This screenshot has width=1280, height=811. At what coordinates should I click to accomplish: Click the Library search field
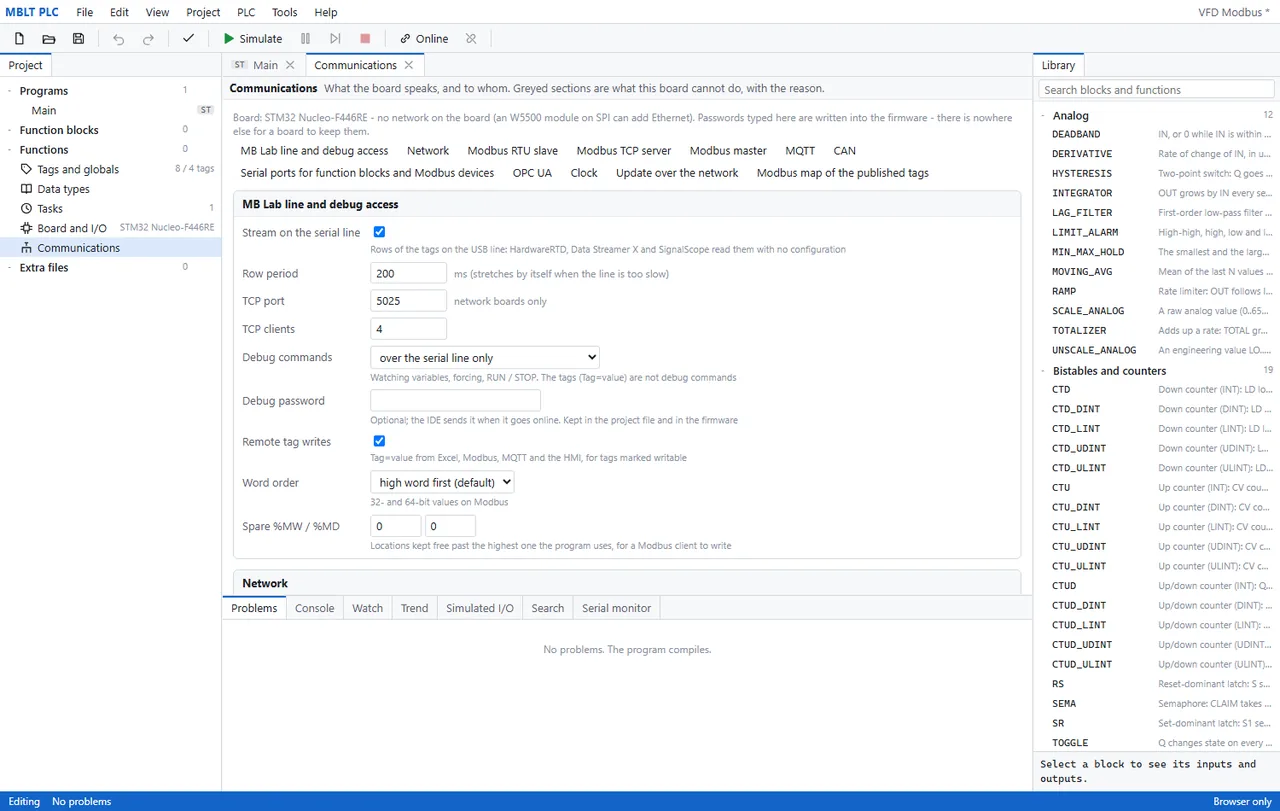point(1156,90)
